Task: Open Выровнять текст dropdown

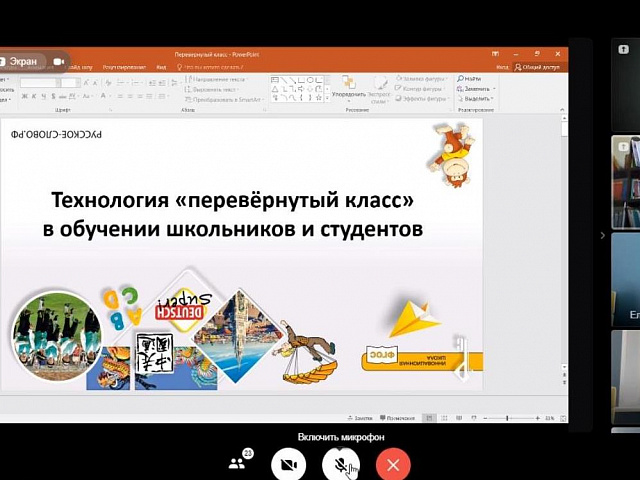Action: [212, 89]
